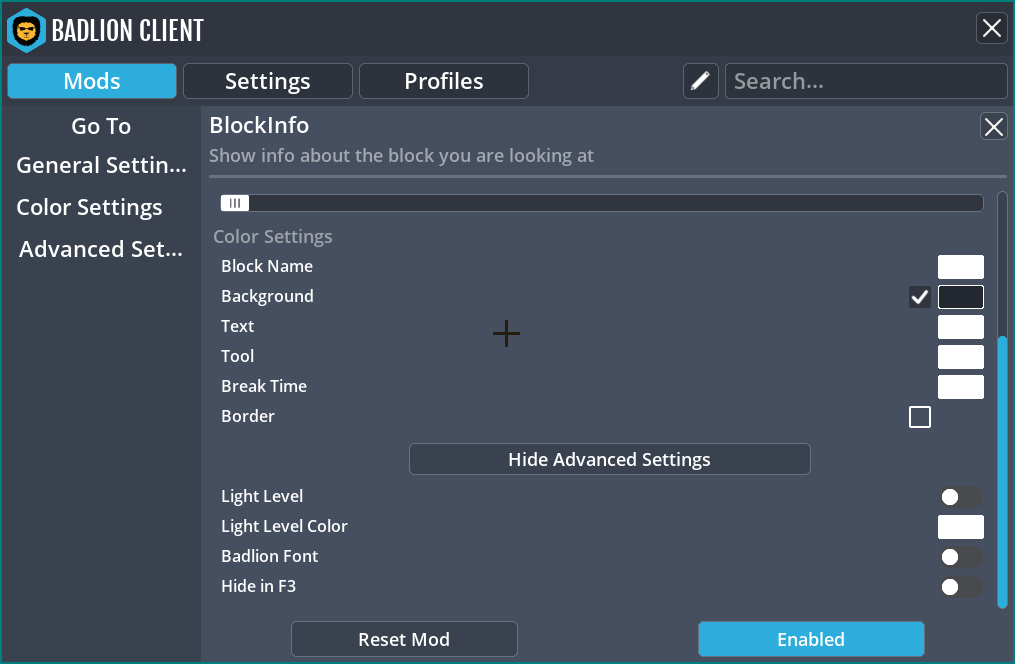The width and height of the screenshot is (1015, 664).
Task: Click the Enabled button to disable mod
Action: point(811,639)
